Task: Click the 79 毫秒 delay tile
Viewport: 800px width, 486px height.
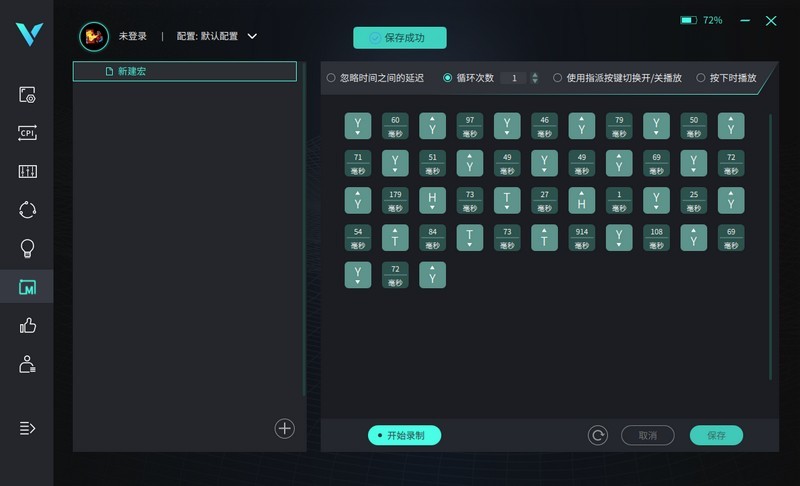Action: (x=619, y=126)
